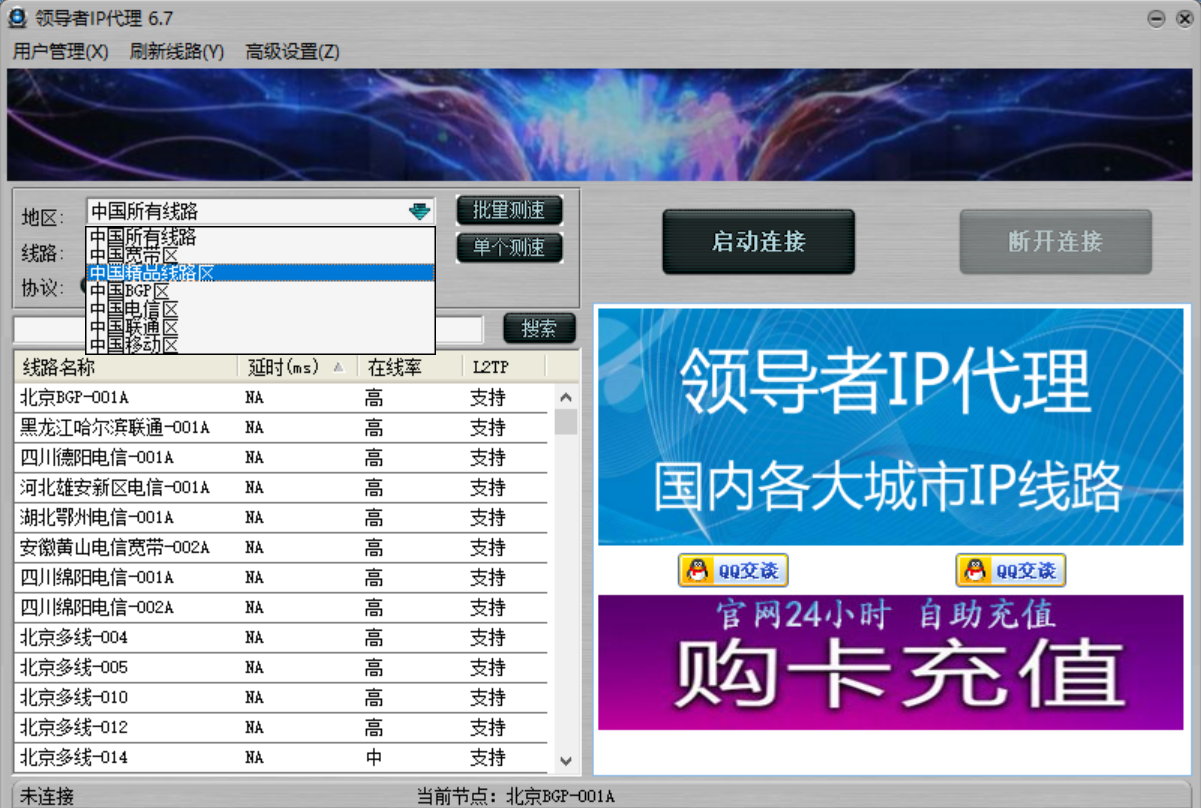Screen dimensions: 1201x808
Task: Click the sort arrow on 延时(ms) column
Action: point(338,367)
